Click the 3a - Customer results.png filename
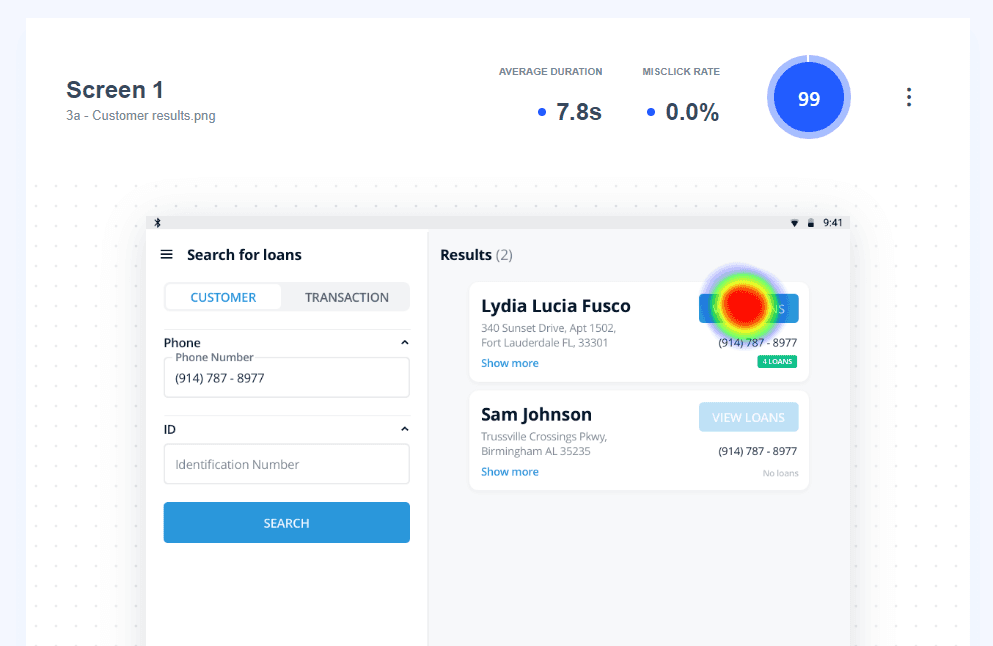The image size is (993, 646). pos(141,116)
